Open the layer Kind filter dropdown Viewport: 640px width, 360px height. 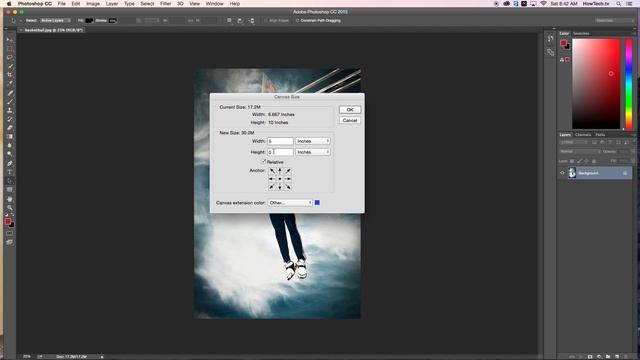point(573,142)
